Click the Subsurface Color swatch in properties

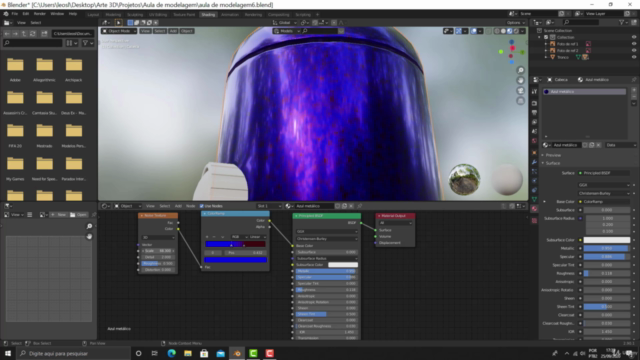607,240
